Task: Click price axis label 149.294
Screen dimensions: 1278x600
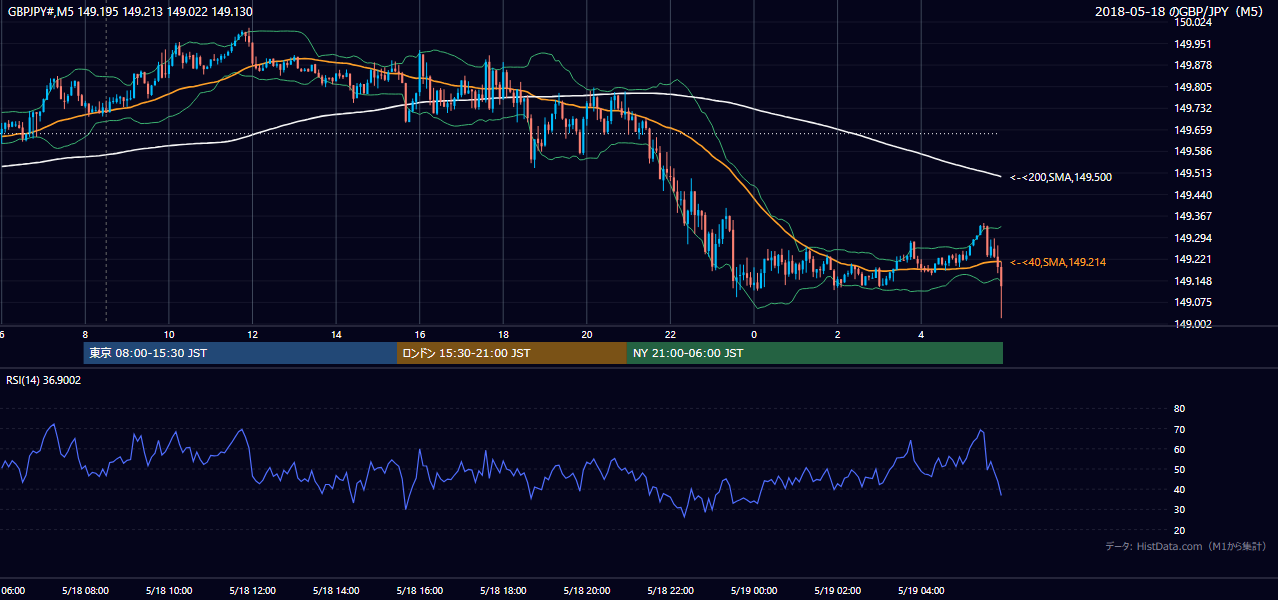Action: coord(1193,238)
